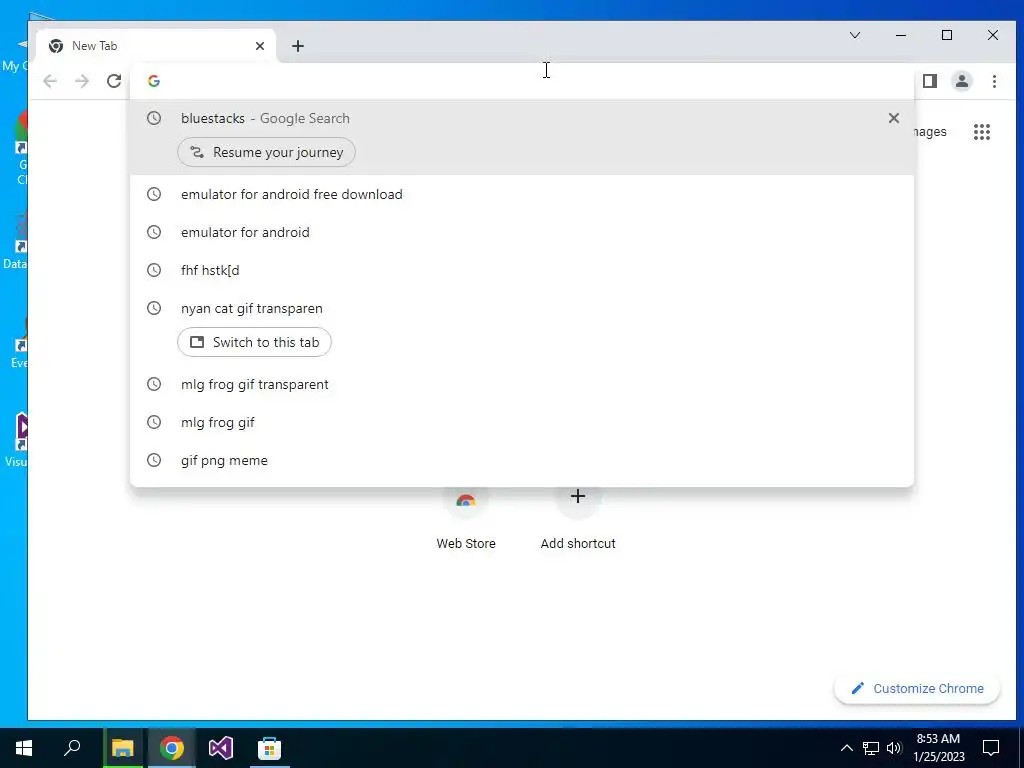Go forward using the forward arrow

[x=82, y=81]
